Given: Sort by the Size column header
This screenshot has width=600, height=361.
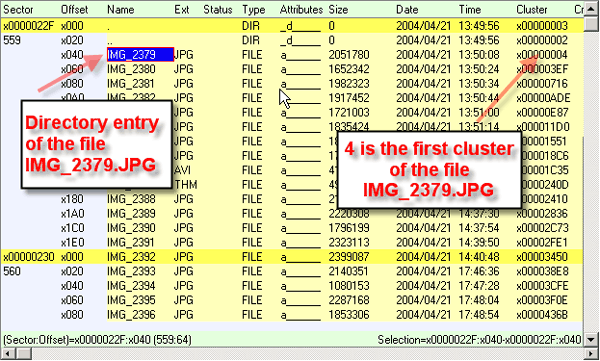Looking at the screenshot, I should click(338, 10).
